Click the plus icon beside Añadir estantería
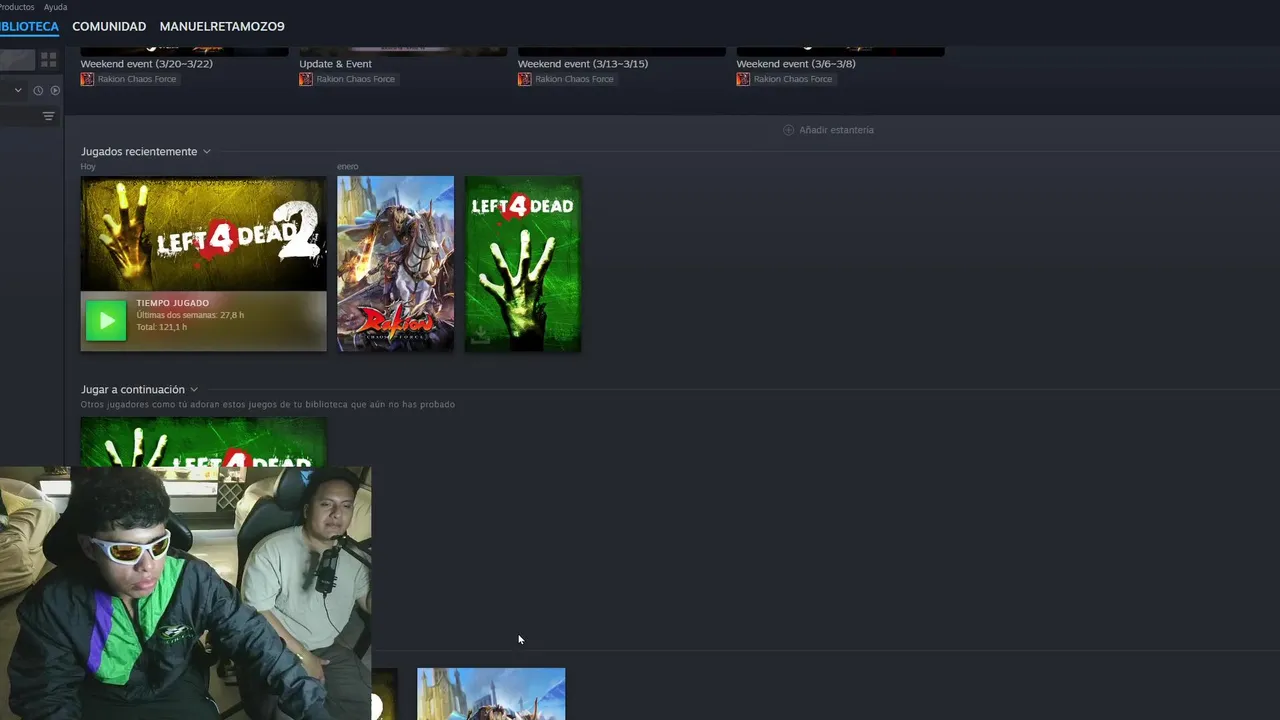Viewport: 1280px width, 720px height. 788,130
